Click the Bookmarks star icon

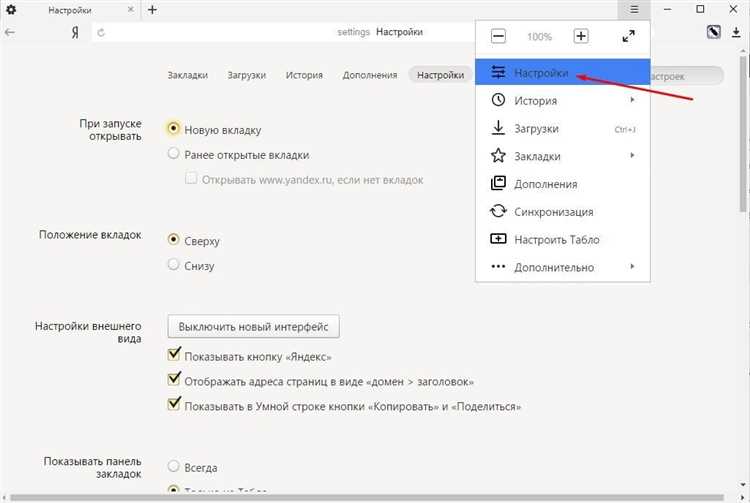498,155
